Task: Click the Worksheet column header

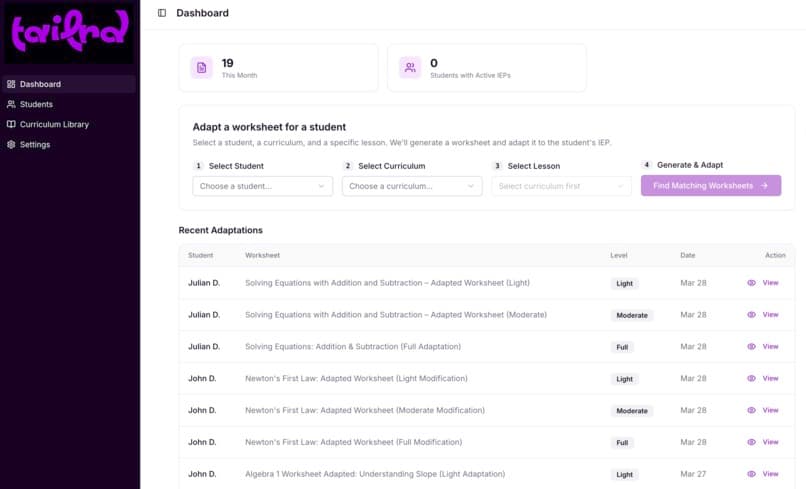Action: [263, 255]
